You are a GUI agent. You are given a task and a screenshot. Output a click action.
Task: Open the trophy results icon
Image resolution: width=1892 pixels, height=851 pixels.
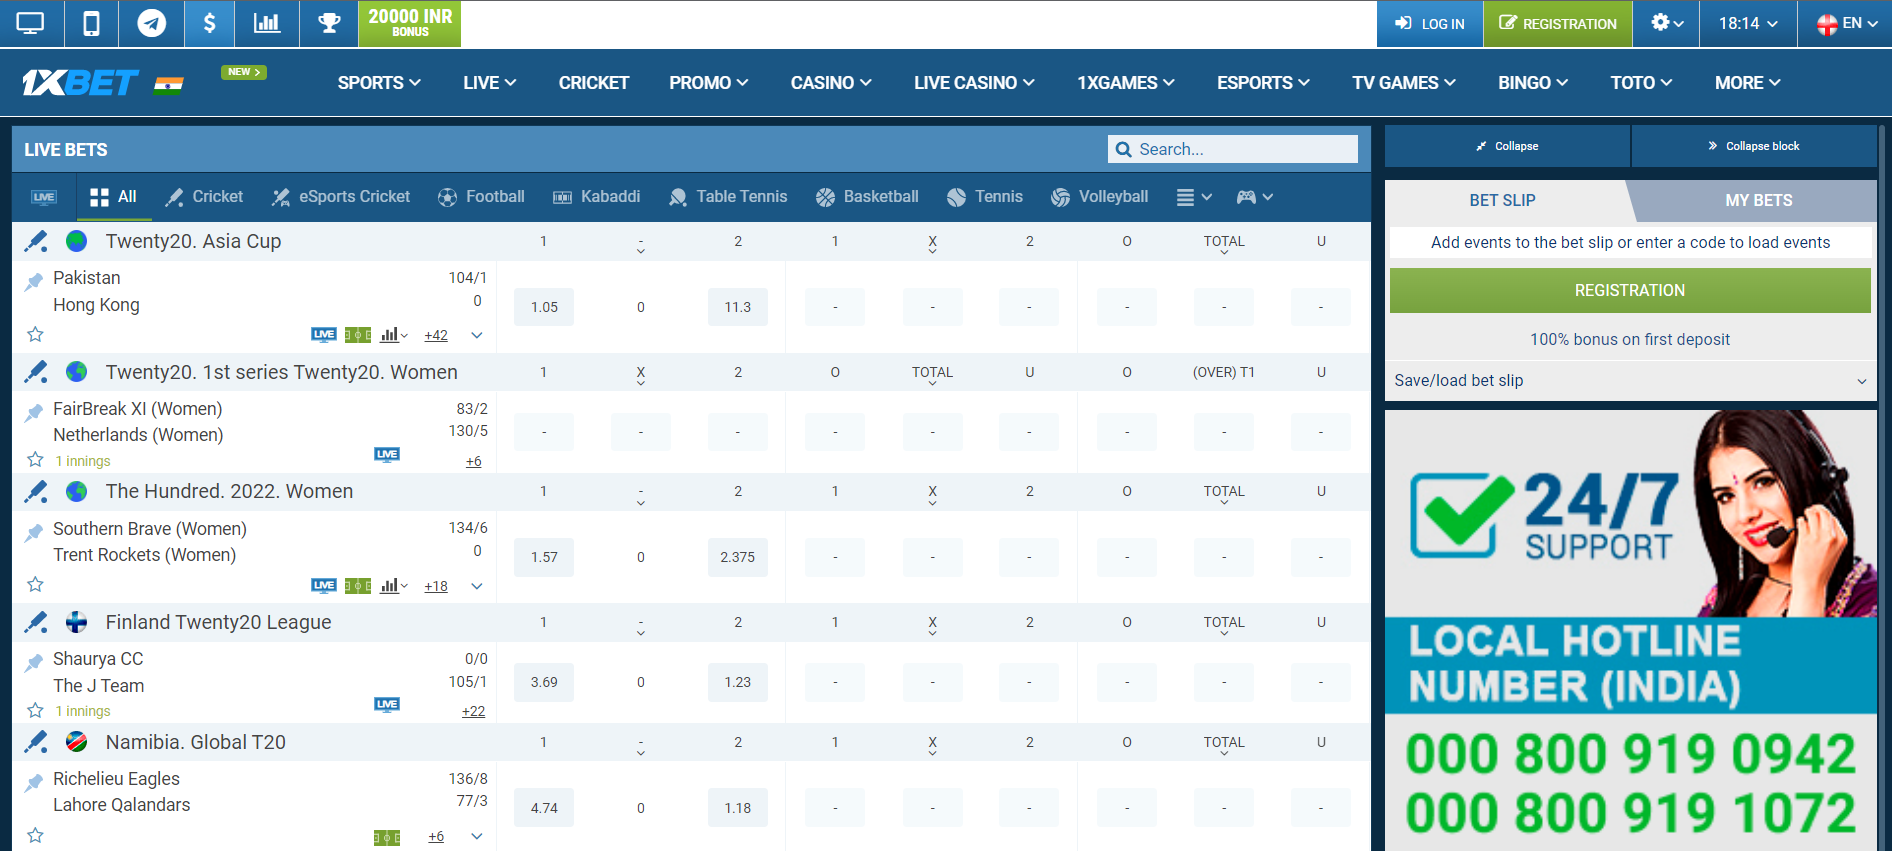[329, 23]
